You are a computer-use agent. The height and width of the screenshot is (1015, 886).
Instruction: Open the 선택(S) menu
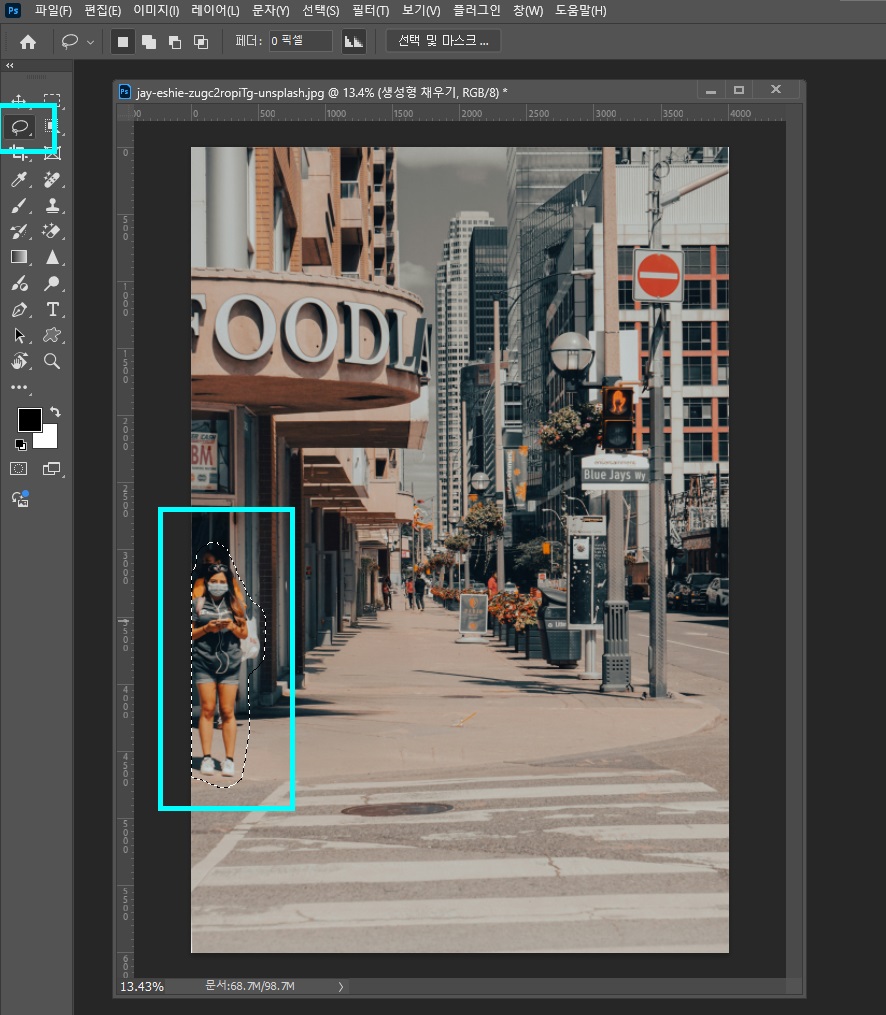click(x=321, y=10)
